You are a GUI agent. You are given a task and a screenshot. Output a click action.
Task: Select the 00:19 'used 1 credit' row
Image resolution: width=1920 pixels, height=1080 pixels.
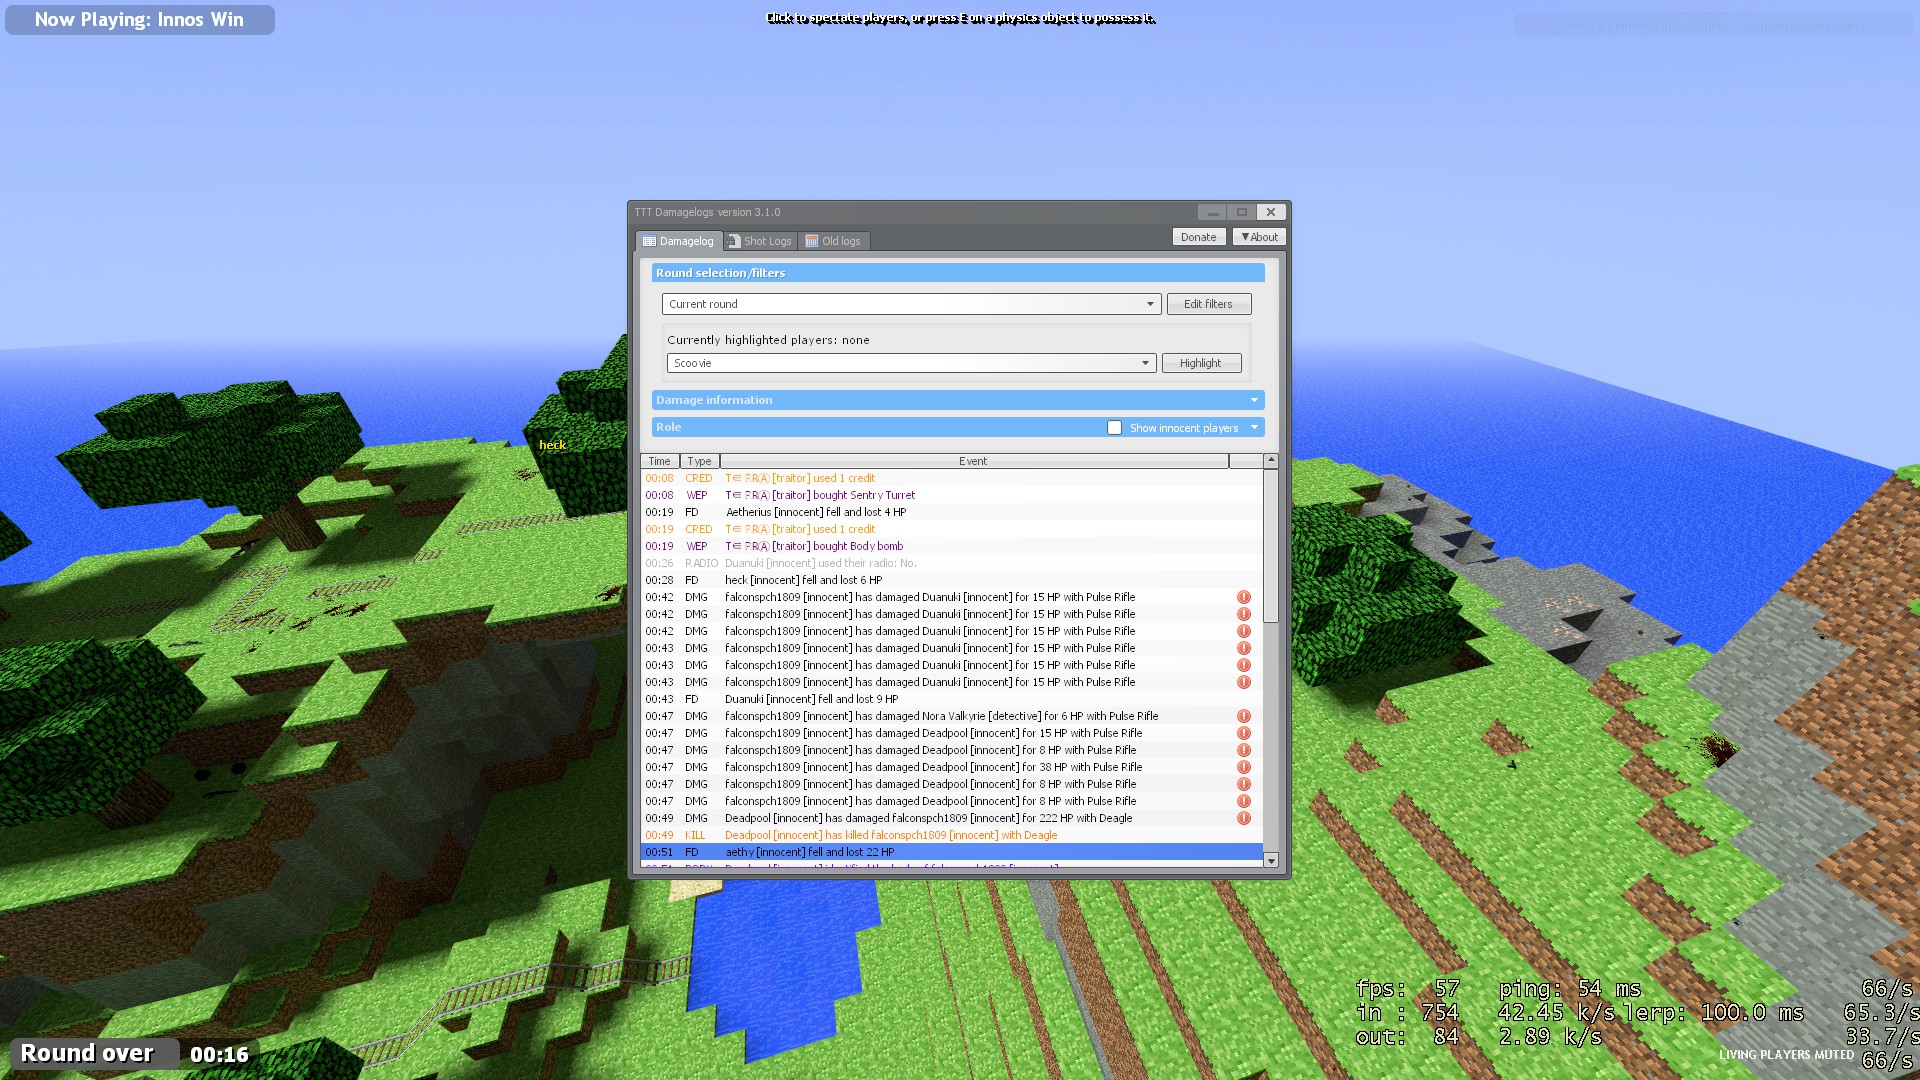click(x=951, y=529)
